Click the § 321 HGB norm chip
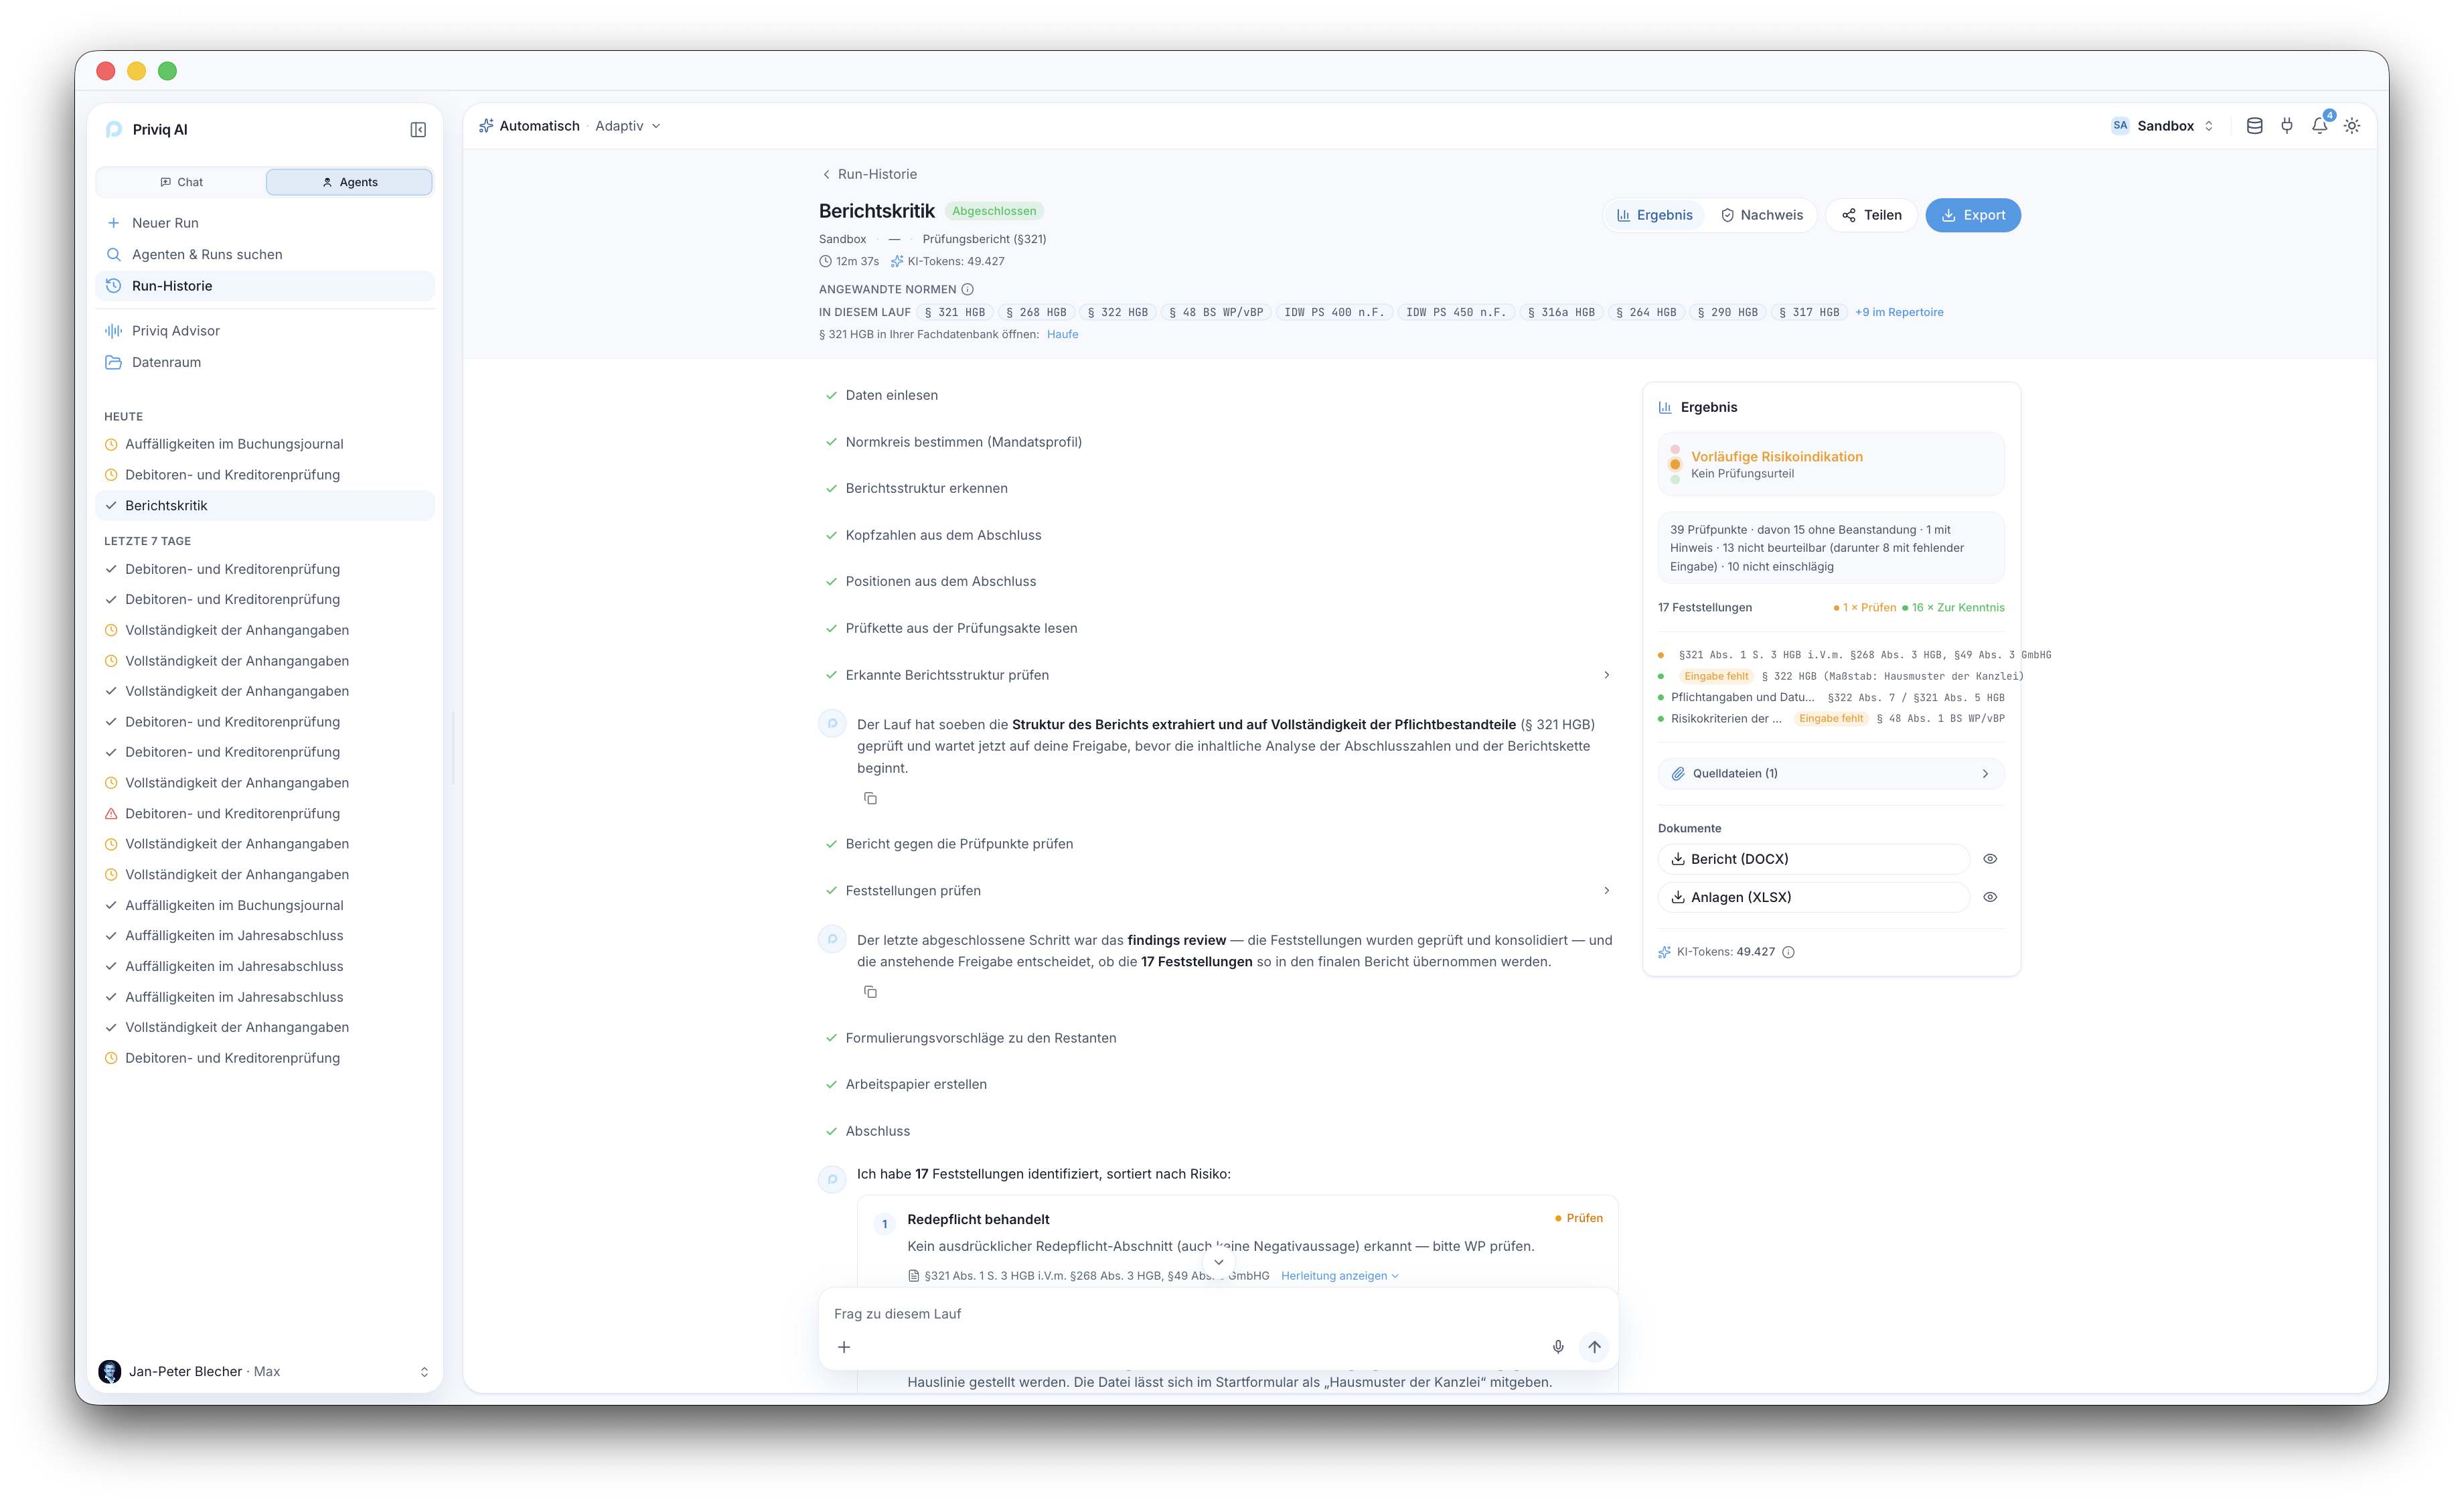Image resolution: width=2464 pixels, height=1504 pixels. point(955,312)
